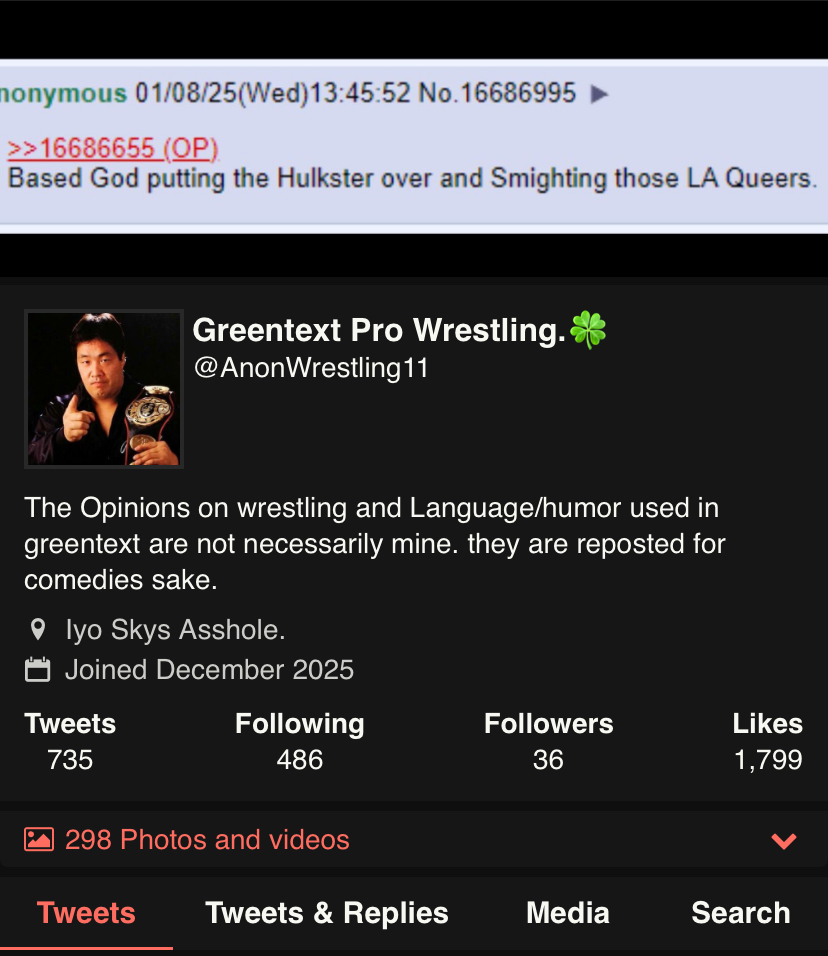This screenshot has width=828, height=956.
Task: Expand the photos and videos chevron
Action: pyautogui.click(x=783, y=841)
